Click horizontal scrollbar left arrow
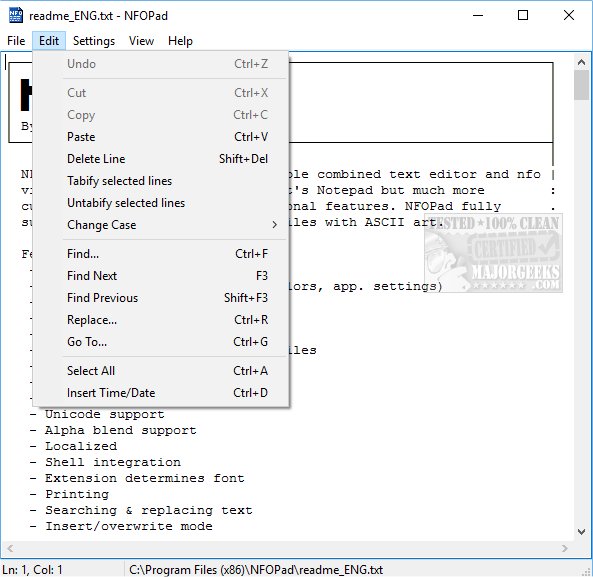The width and height of the screenshot is (593, 577). pos(10,548)
